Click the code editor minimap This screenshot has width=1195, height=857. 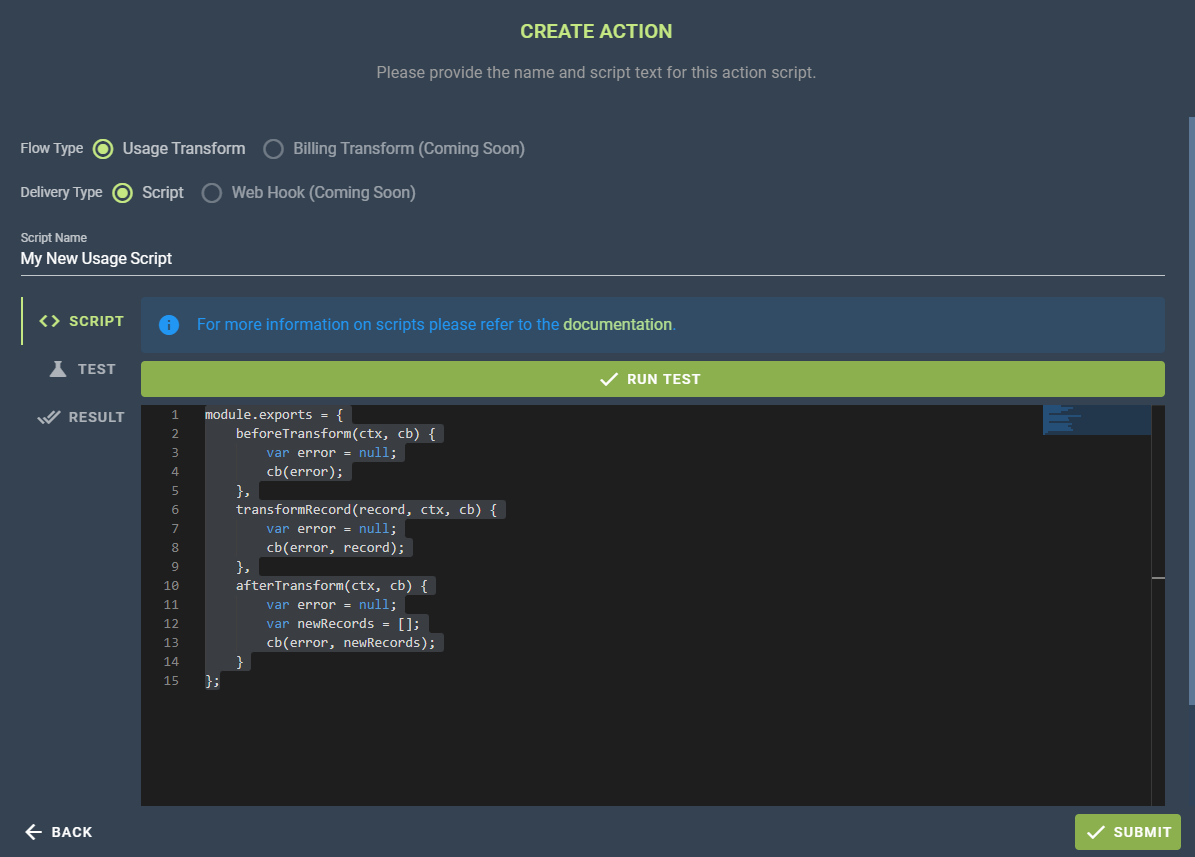(x=1096, y=420)
